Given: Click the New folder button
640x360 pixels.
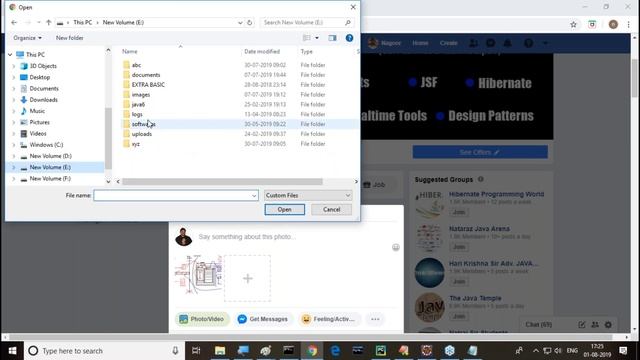Looking at the screenshot, I should (x=70, y=38).
